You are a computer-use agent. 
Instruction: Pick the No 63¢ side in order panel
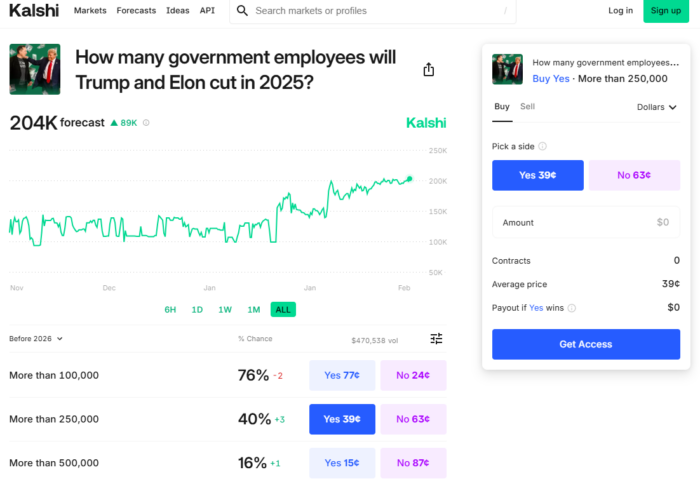[634, 175]
